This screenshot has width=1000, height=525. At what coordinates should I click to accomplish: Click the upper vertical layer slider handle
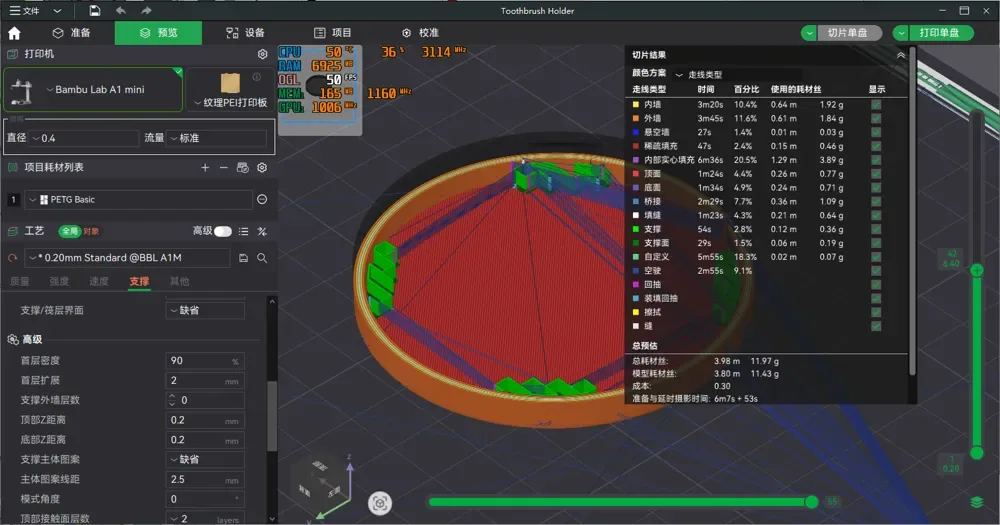tap(976, 270)
